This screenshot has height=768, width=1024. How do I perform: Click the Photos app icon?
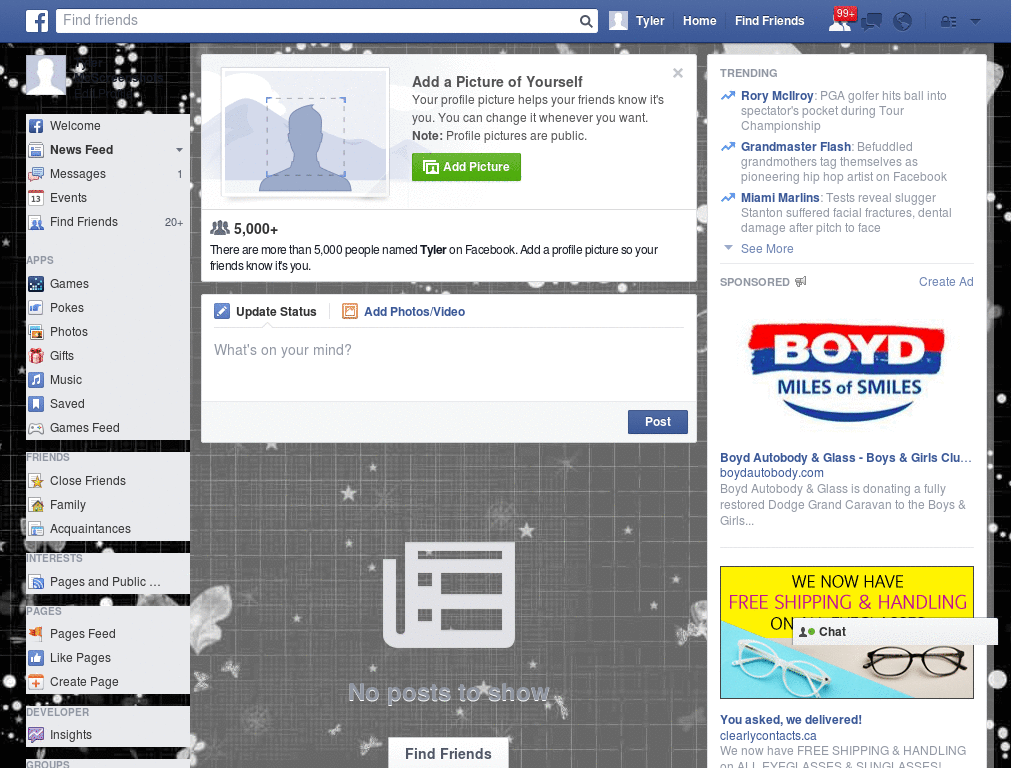point(36,332)
